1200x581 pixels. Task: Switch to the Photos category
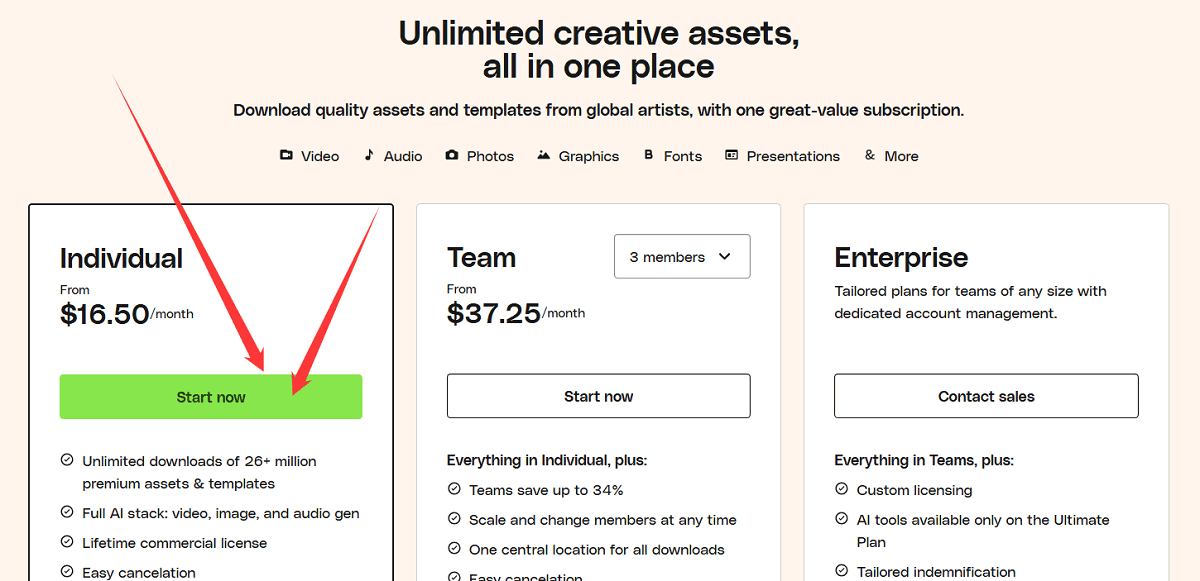490,156
